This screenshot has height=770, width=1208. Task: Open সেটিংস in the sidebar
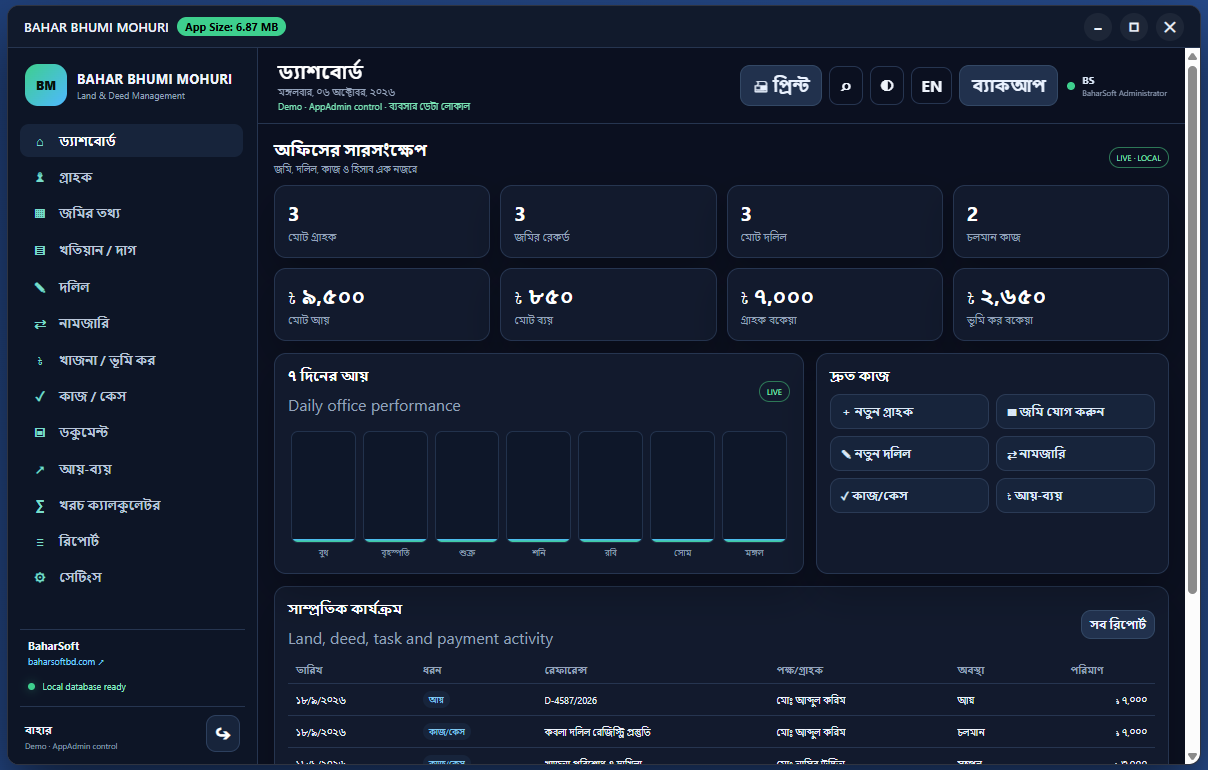coord(131,577)
